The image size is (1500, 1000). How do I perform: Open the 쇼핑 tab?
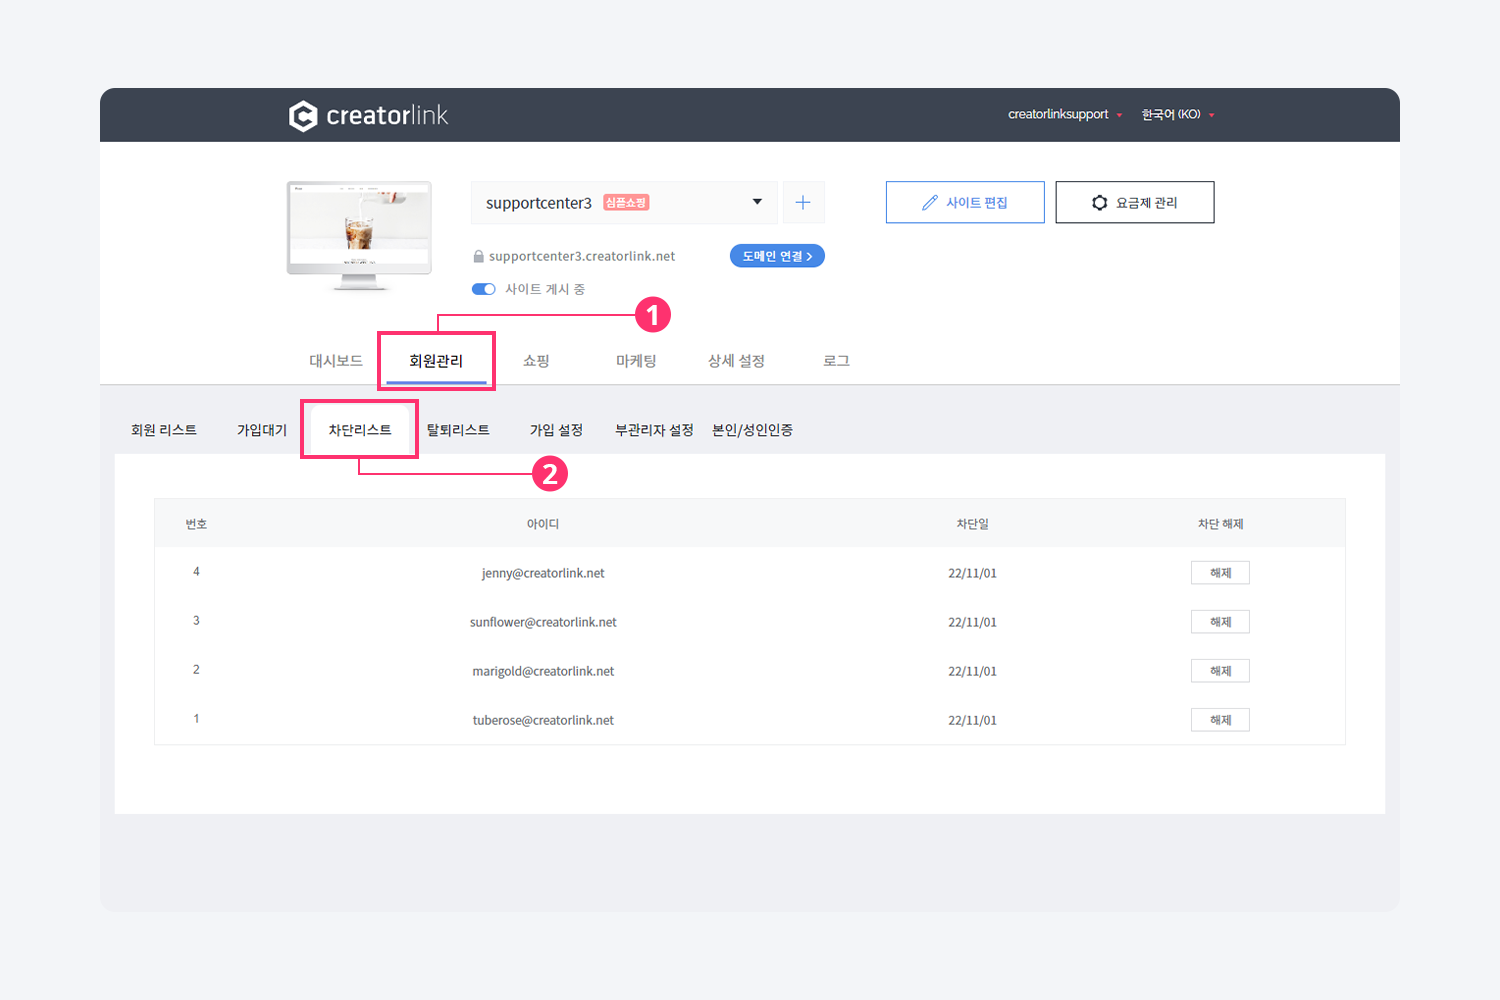[536, 361]
